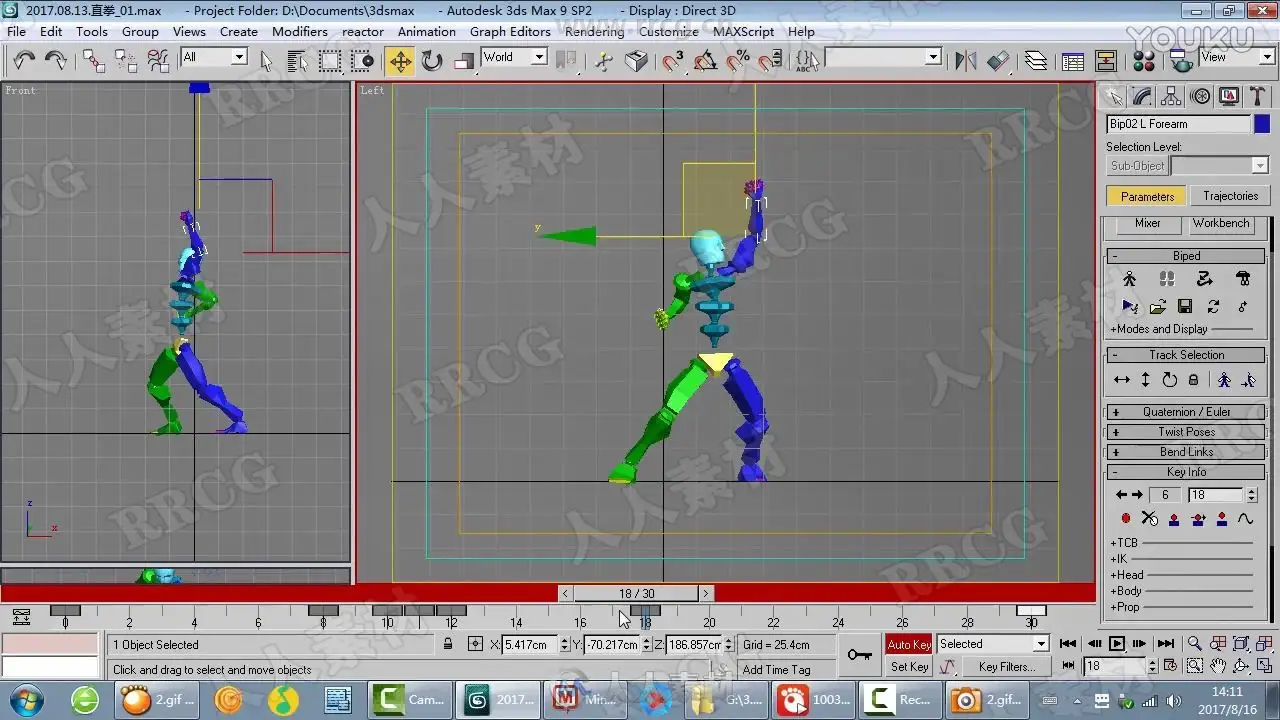This screenshot has height=720, width=1280.
Task: Open the Graph Editors menu
Action: click(510, 31)
